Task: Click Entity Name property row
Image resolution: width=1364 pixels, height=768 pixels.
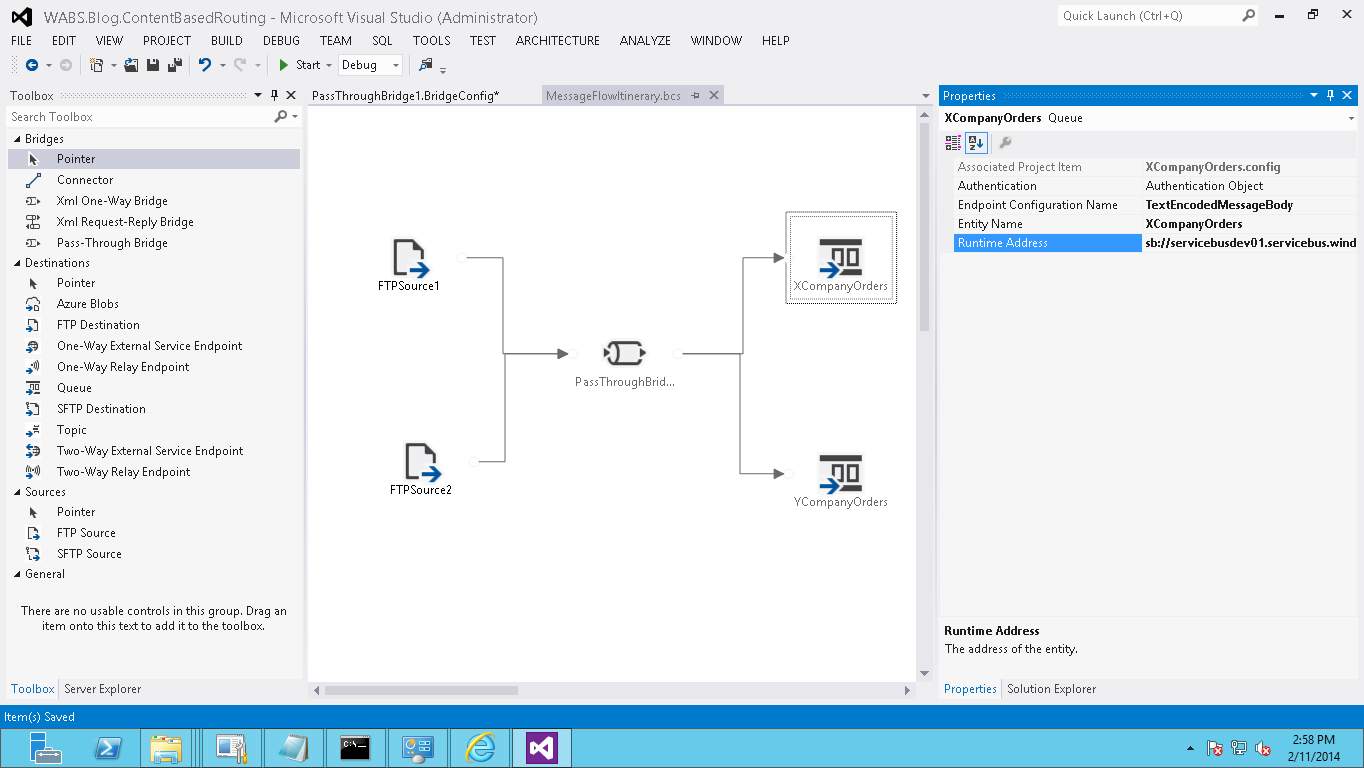Action: (1155, 224)
